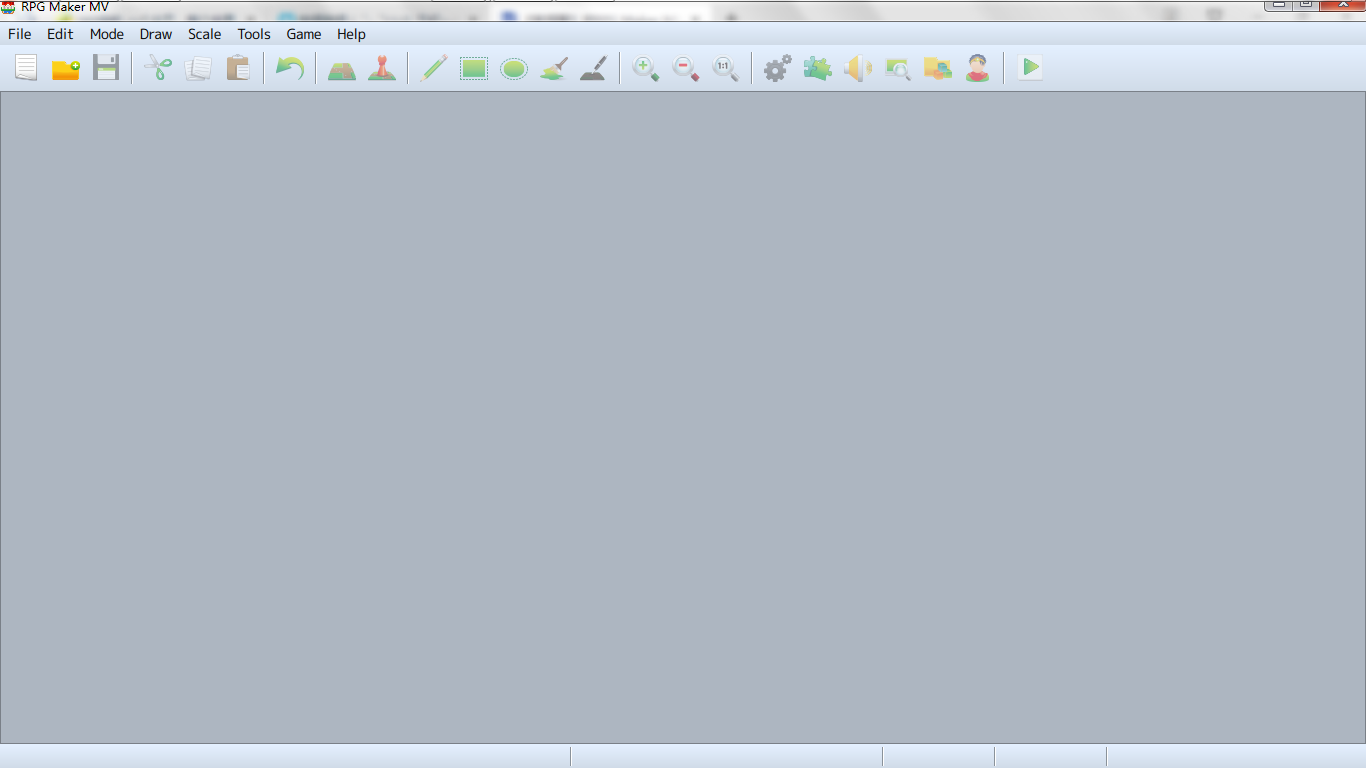Viewport: 1366px width, 768px height.
Task: Open the Tools menu
Action: tap(254, 34)
